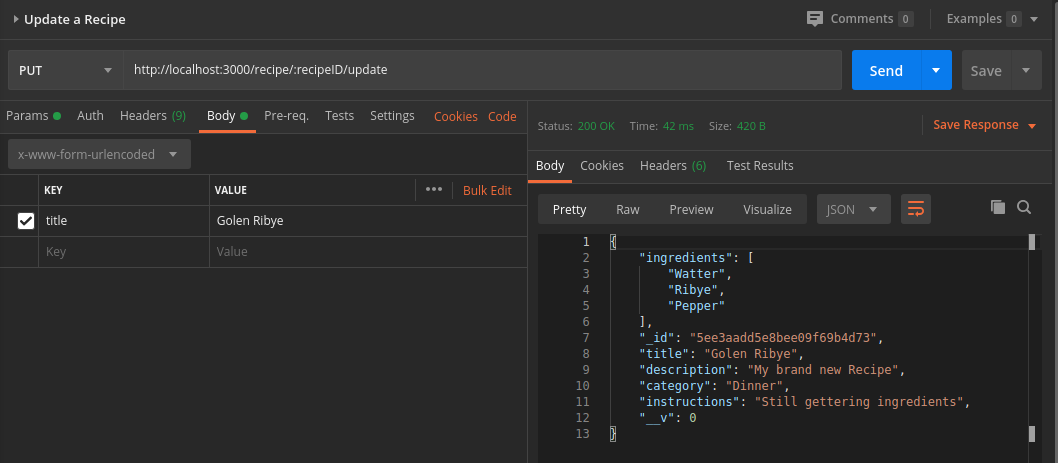The height and width of the screenshot is (463, 1058).
Task: Click the Send button
Action: point(886,70)
